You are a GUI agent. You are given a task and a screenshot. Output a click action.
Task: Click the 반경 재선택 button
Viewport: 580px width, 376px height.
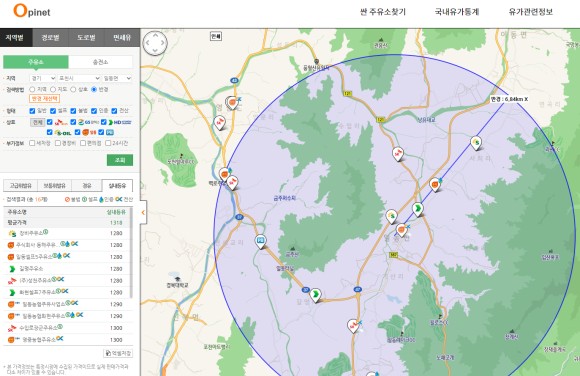[44, 98]
